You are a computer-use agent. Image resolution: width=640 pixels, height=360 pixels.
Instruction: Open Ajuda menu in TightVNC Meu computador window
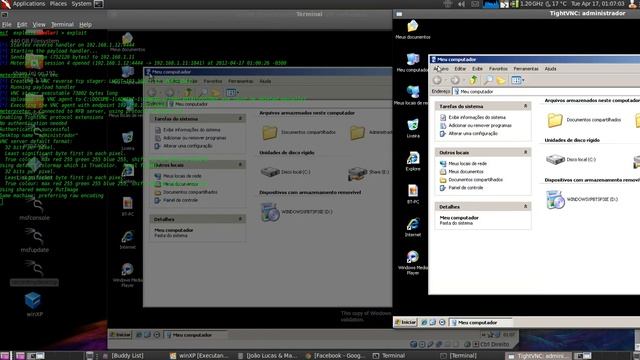[x=550, y=69]
